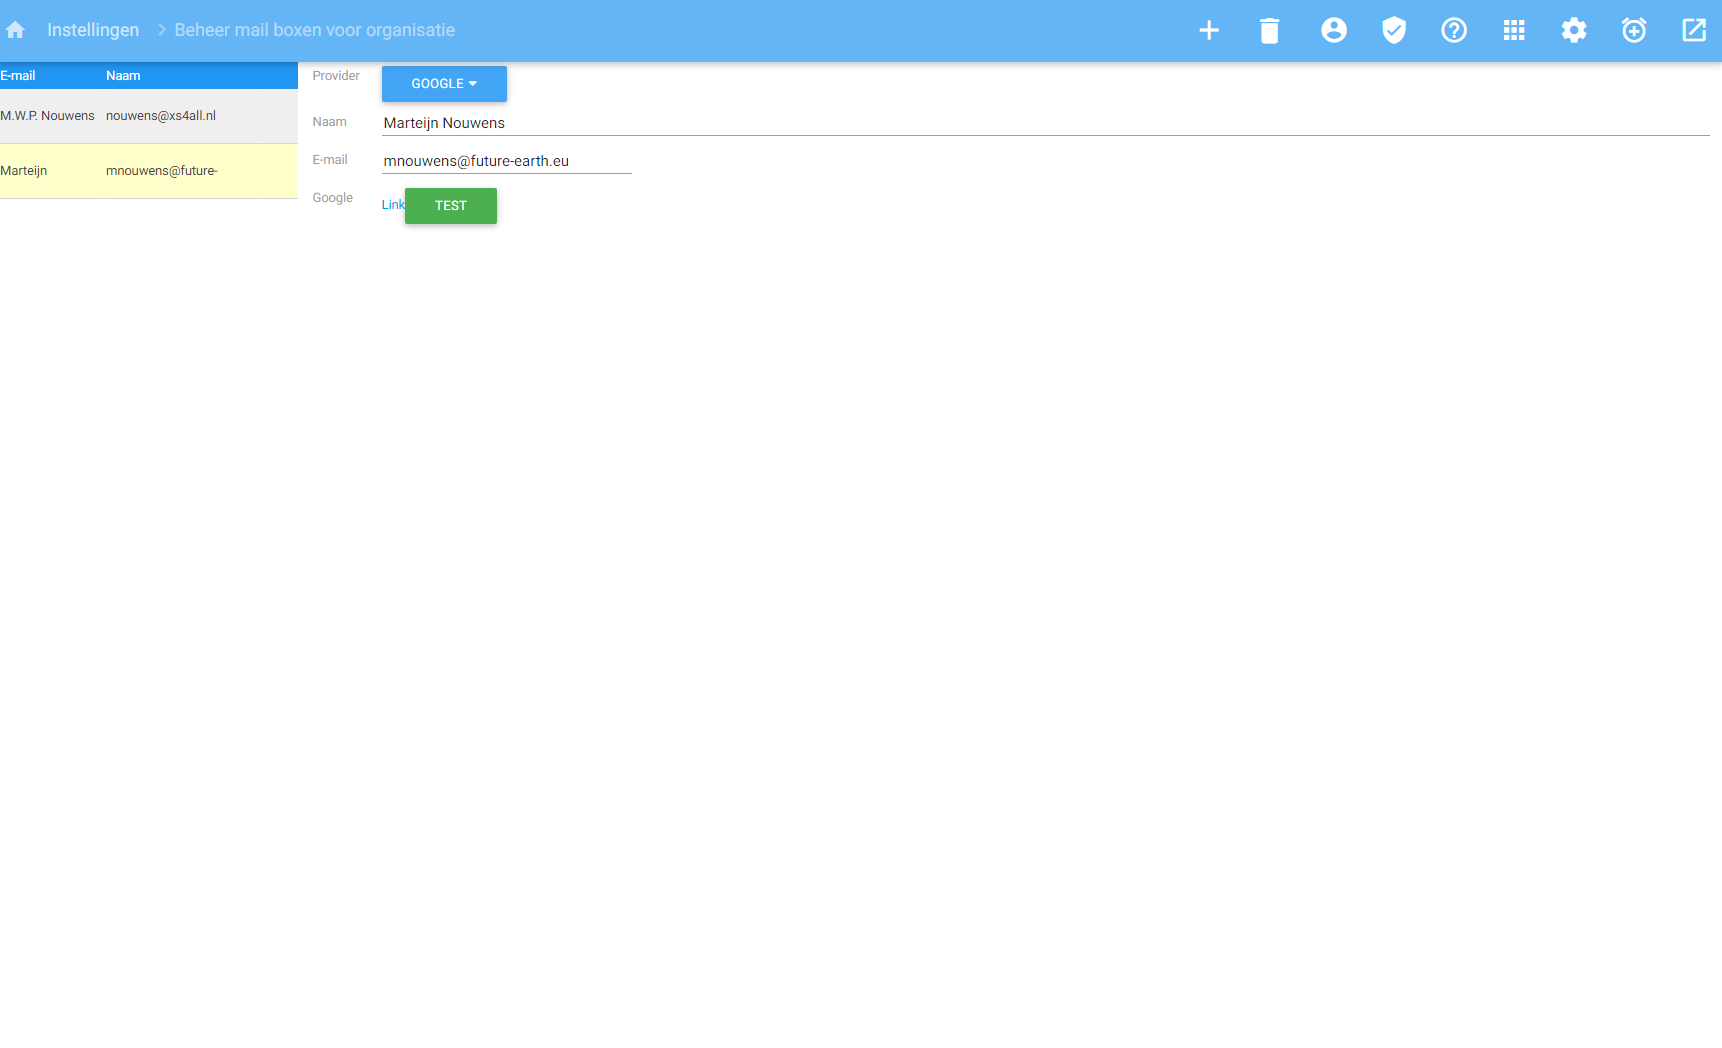Image resolution: width=1722 pixels, height=1048 pixels.
Task: Click 'Beheer mail boxen voor organisatie' breadcrumb
Action: pyautogui.click(x=315, y=30)
